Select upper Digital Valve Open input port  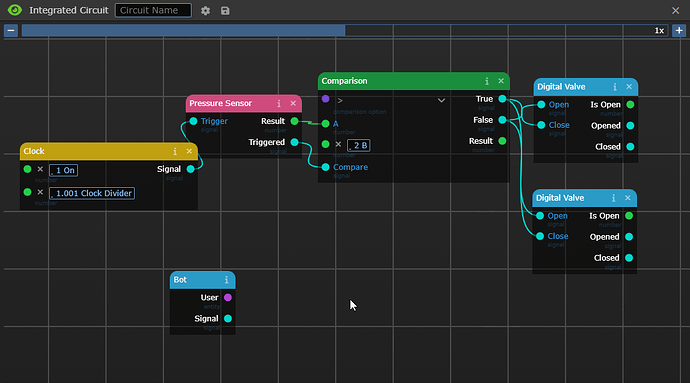click(x=541, y=105)
